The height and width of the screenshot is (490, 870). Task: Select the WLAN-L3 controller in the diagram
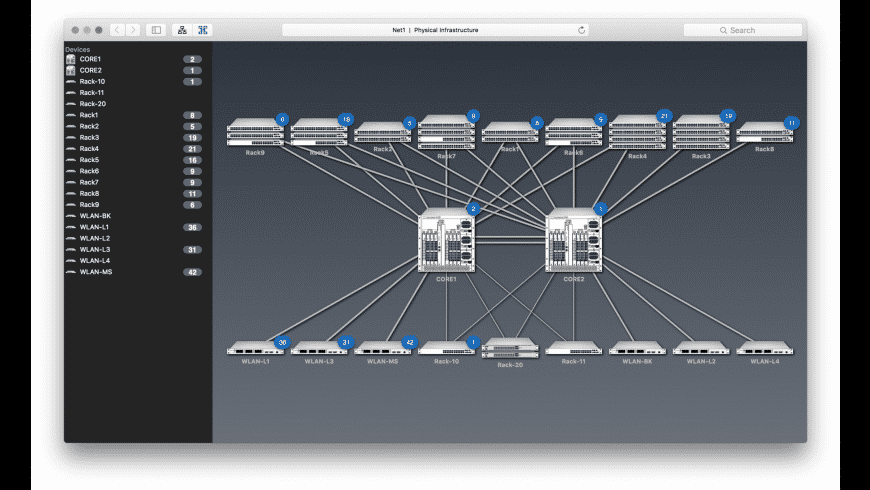click(x=319, y=348)
